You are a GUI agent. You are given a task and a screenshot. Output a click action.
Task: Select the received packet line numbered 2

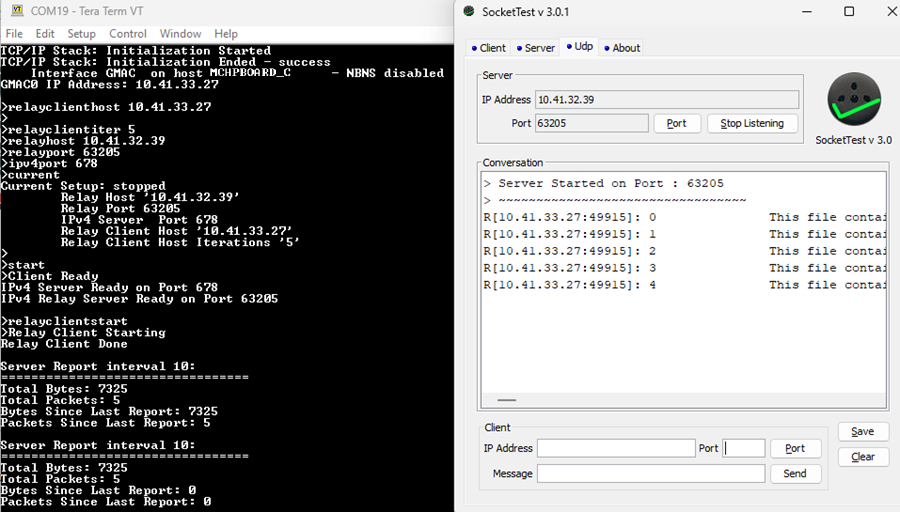point(684,251)
